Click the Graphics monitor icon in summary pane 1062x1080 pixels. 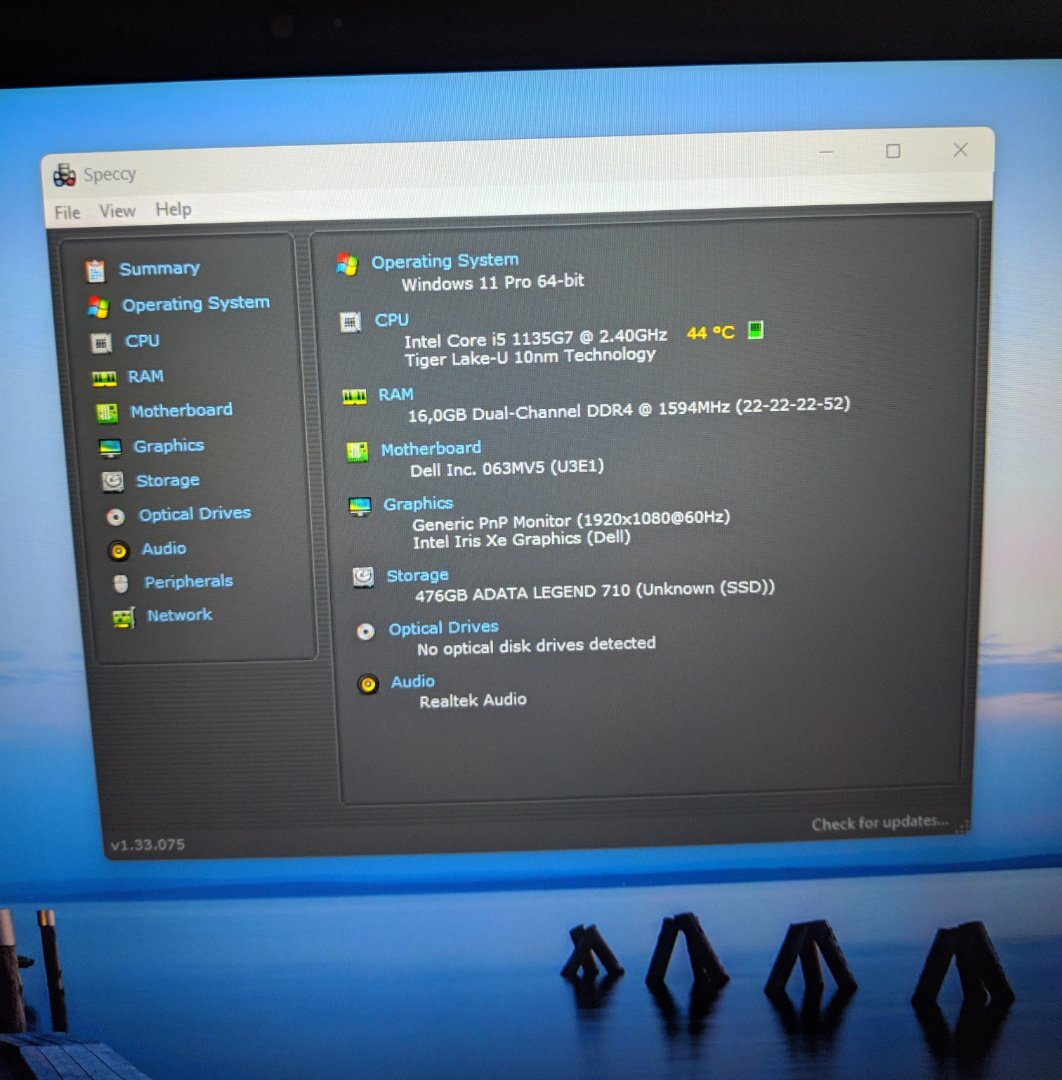coord(360,507)
